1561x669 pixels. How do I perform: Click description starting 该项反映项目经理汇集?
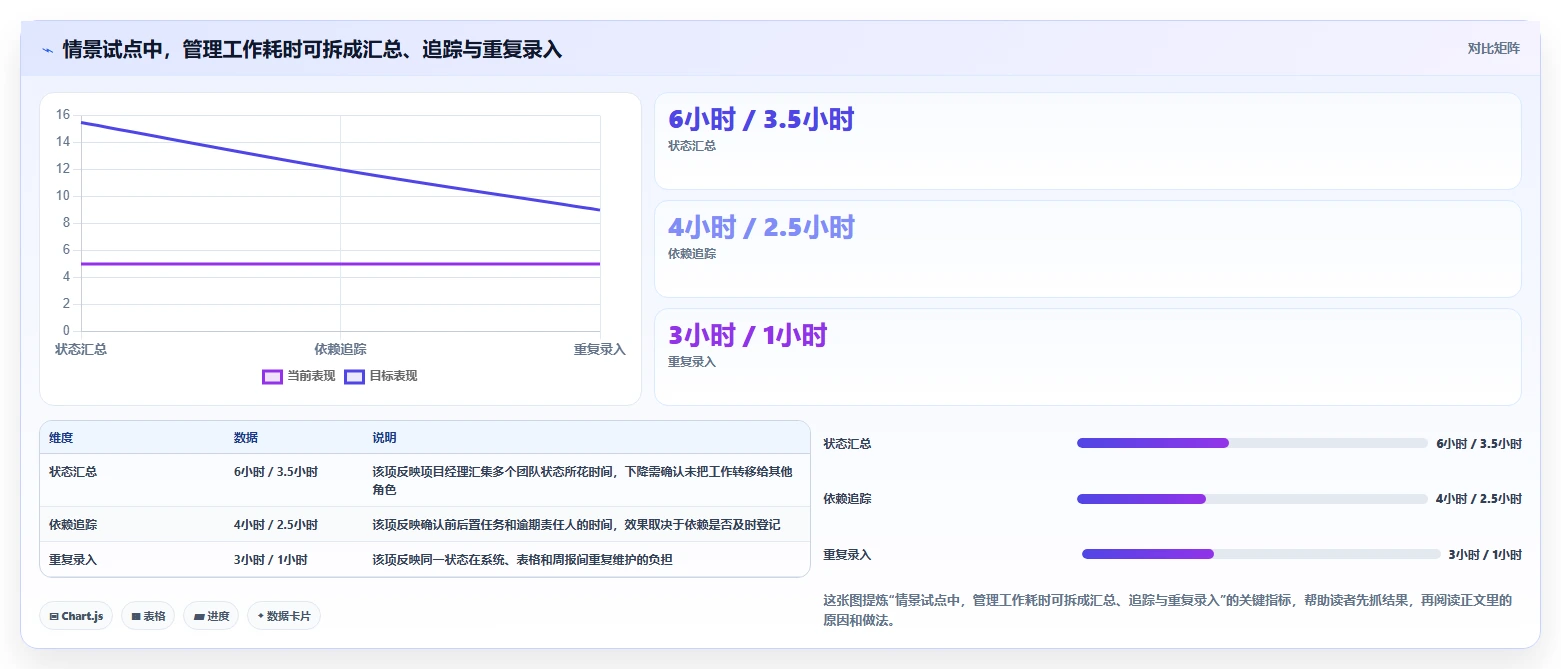tap(582, 480)
